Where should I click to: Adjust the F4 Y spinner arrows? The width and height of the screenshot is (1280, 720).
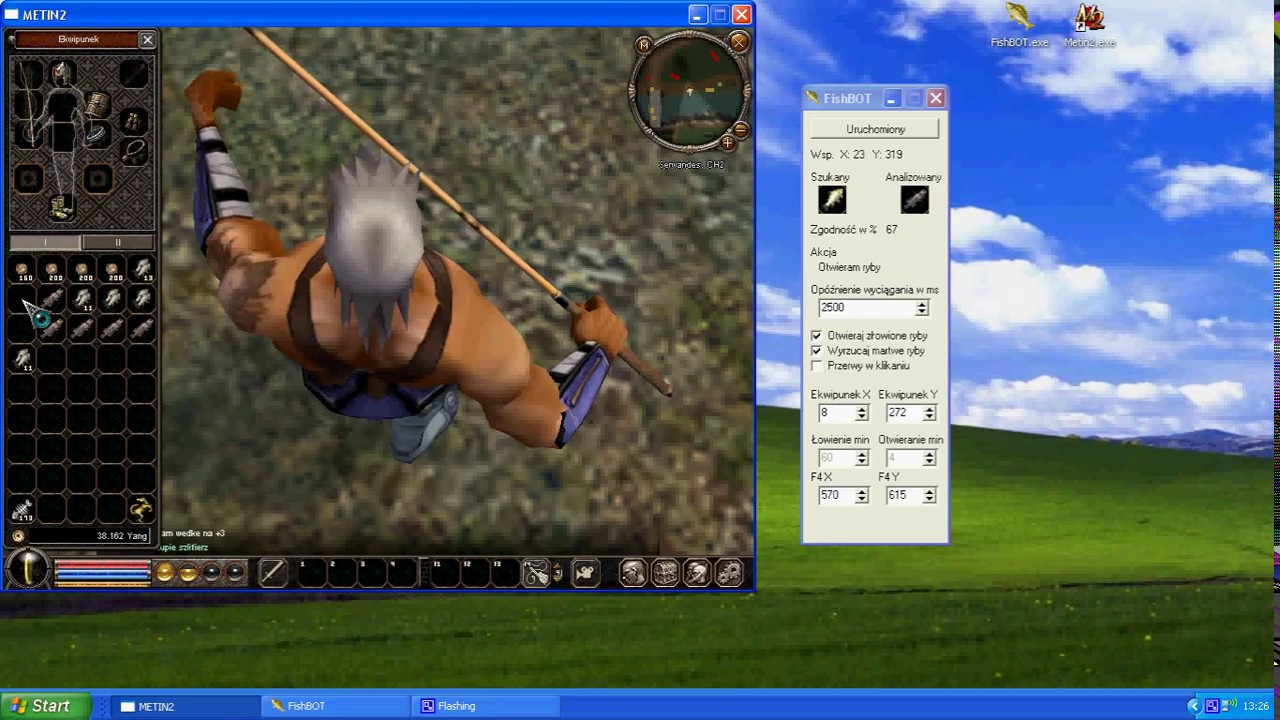929,495
